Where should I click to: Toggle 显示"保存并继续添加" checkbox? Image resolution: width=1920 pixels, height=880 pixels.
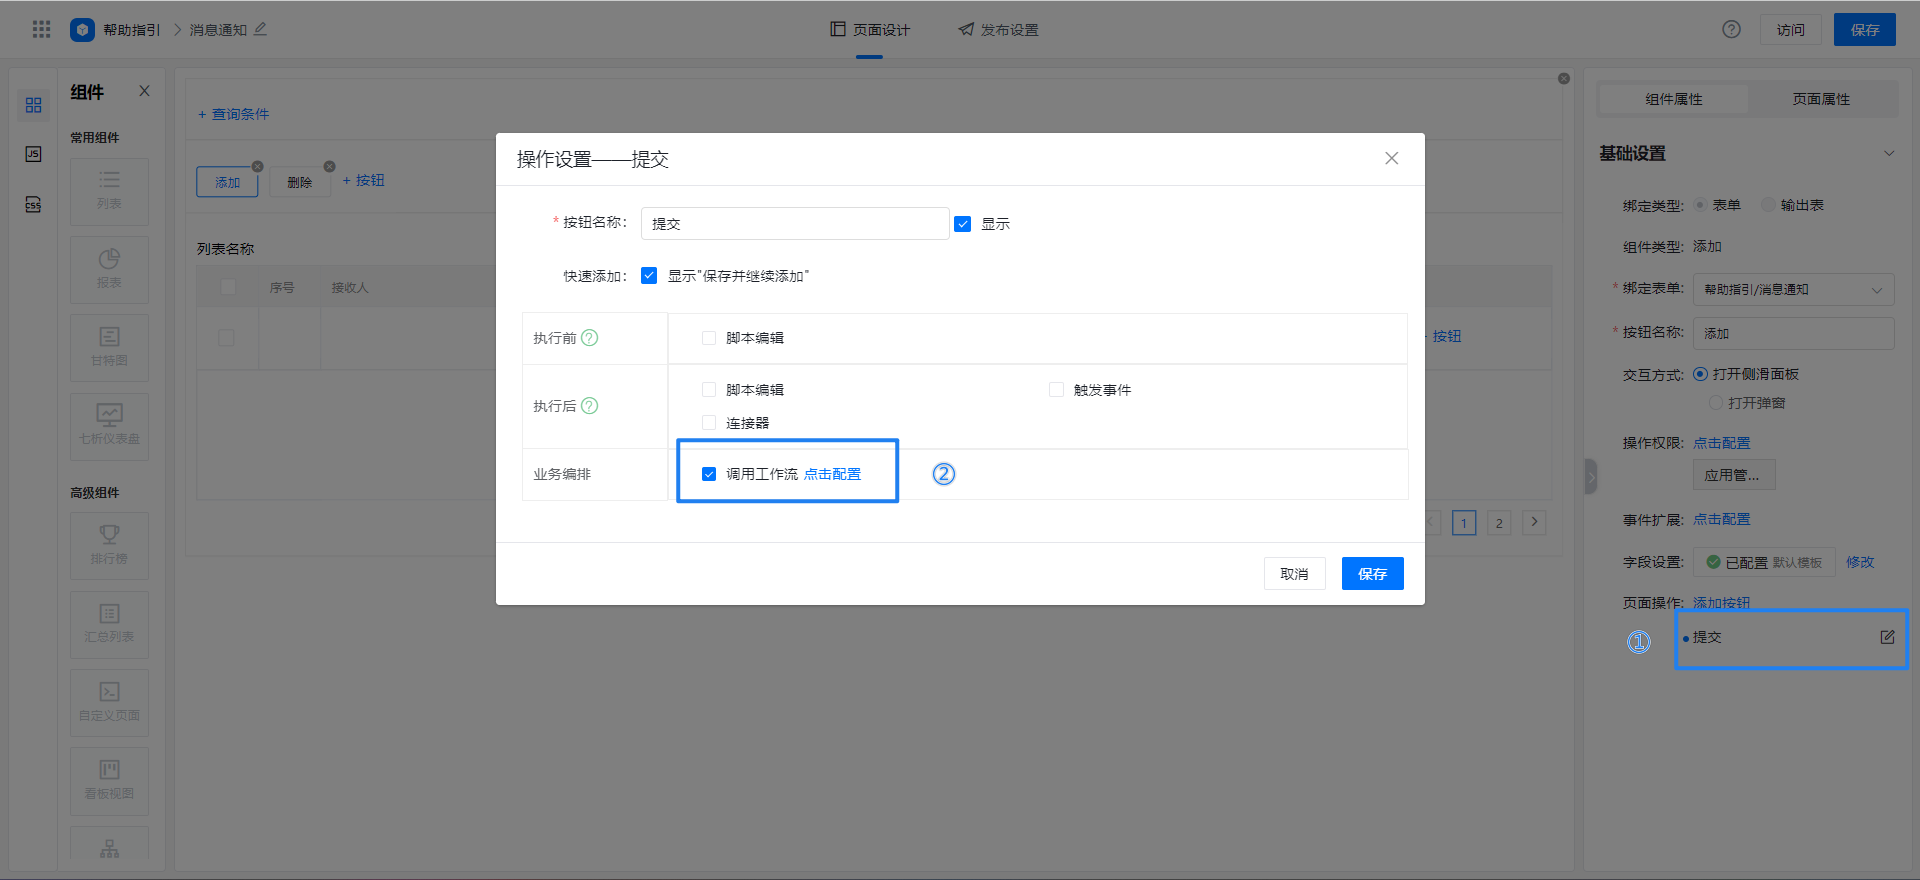tap(649, 276)
